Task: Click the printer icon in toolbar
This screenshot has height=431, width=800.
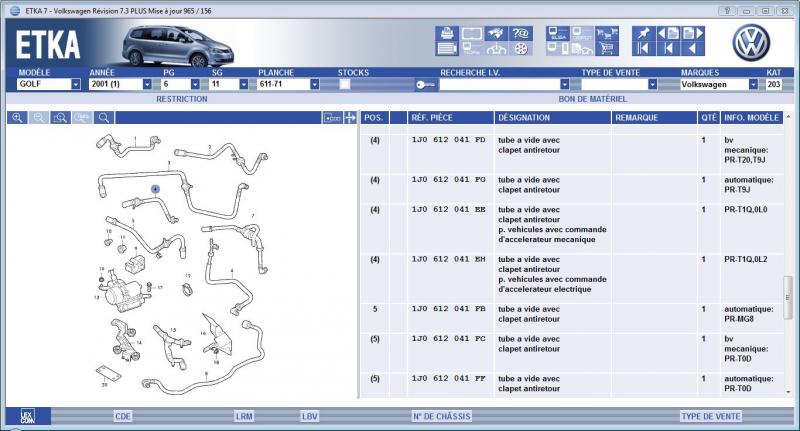Action: (x=447, y=34)
